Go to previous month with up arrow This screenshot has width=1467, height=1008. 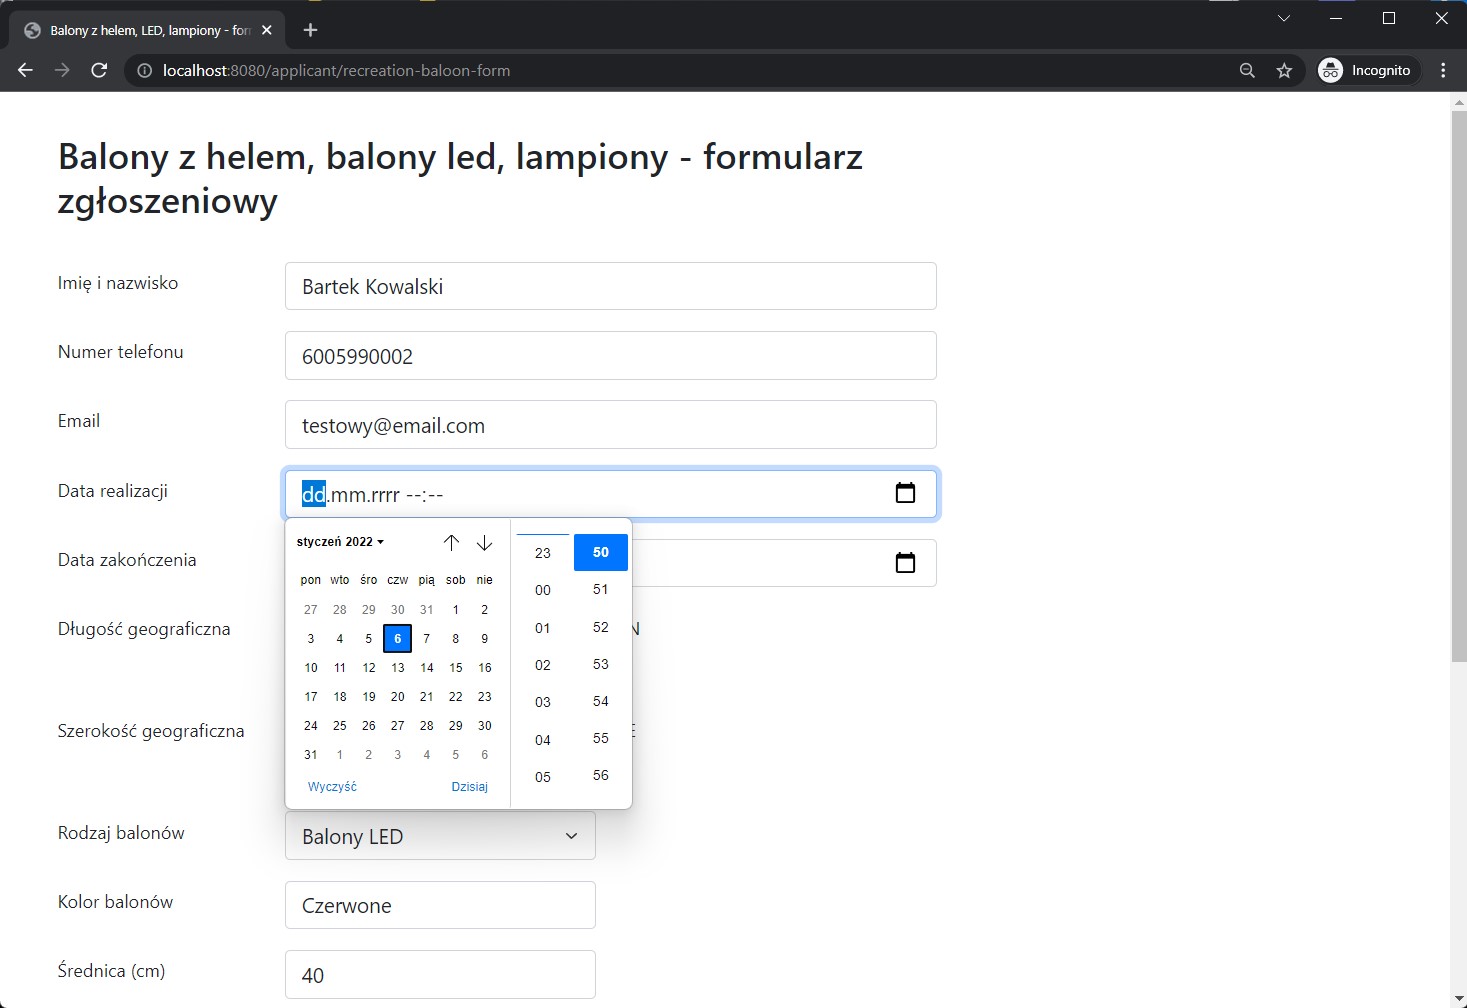coord(451,542)
